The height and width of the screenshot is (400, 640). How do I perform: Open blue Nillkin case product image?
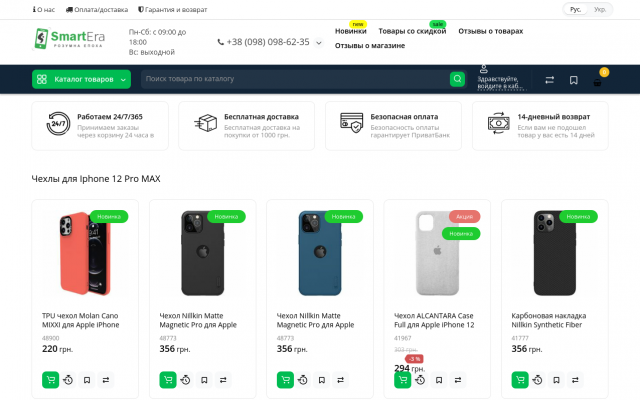320,253
